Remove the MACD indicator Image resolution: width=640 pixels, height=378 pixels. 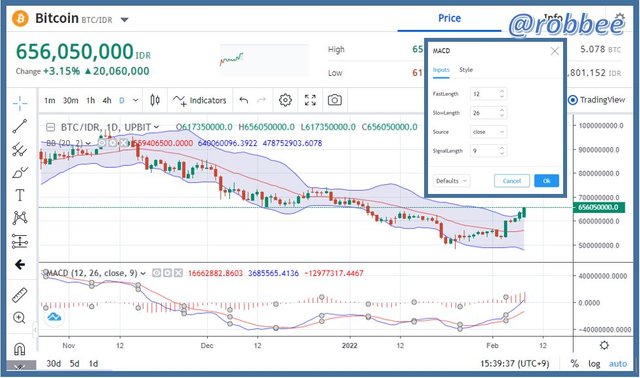coord(178,273)
